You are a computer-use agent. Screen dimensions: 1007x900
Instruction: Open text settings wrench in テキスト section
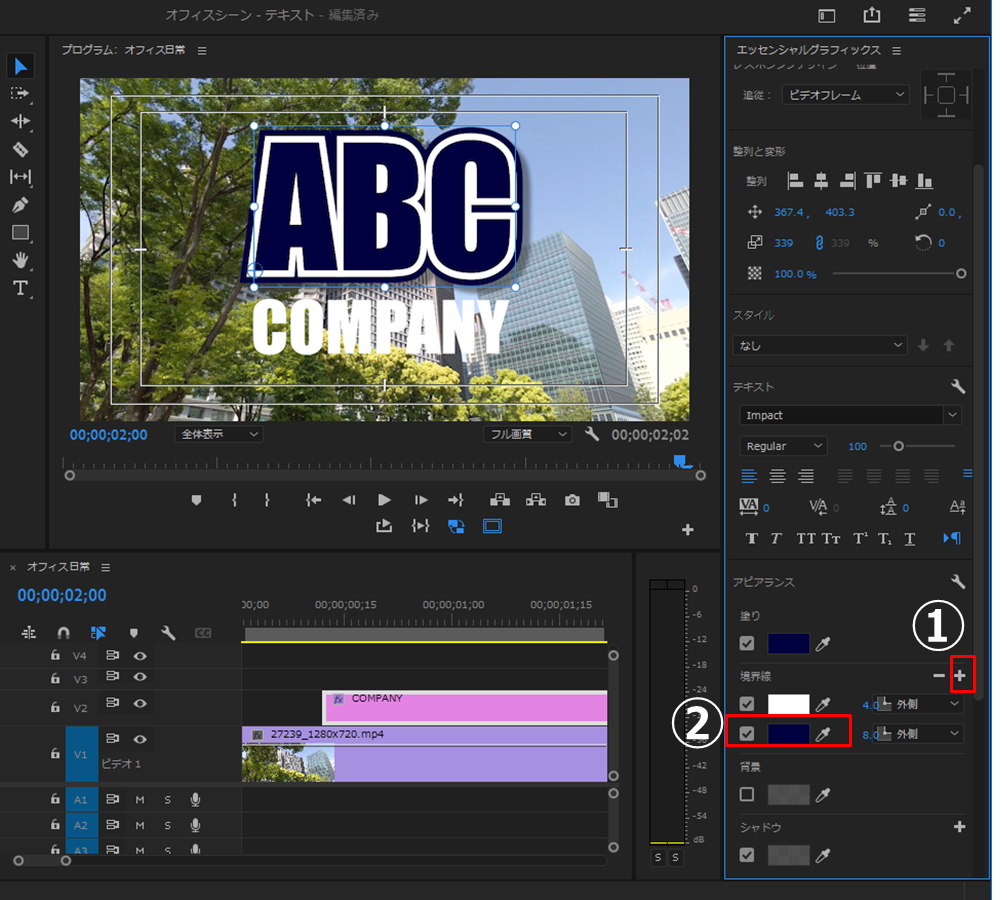957,387
